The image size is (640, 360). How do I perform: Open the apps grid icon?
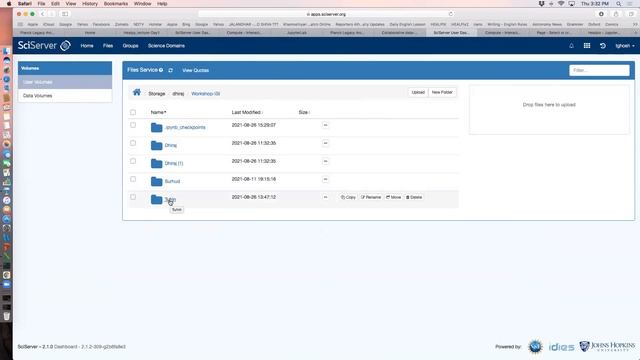(x=587, y=46)
